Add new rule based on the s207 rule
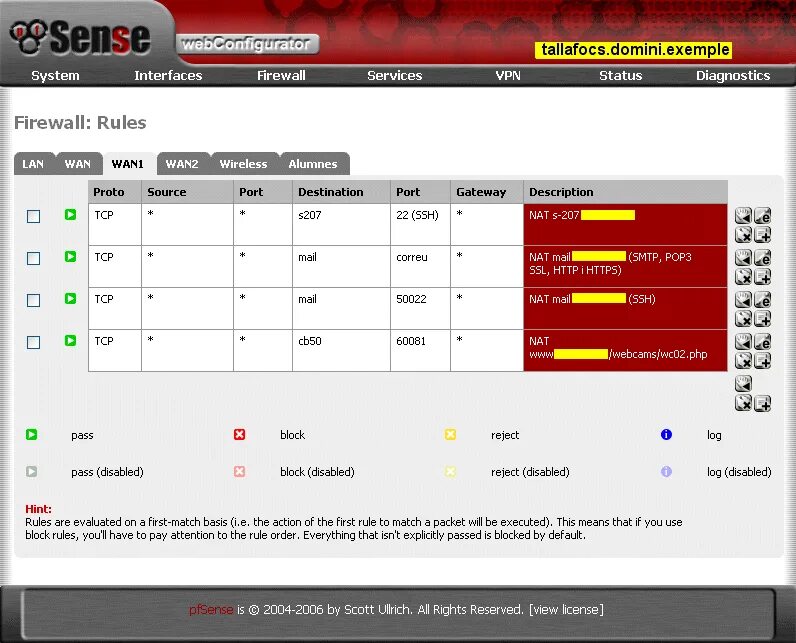This screenshot has width=796, height=643. coord(762,234)
